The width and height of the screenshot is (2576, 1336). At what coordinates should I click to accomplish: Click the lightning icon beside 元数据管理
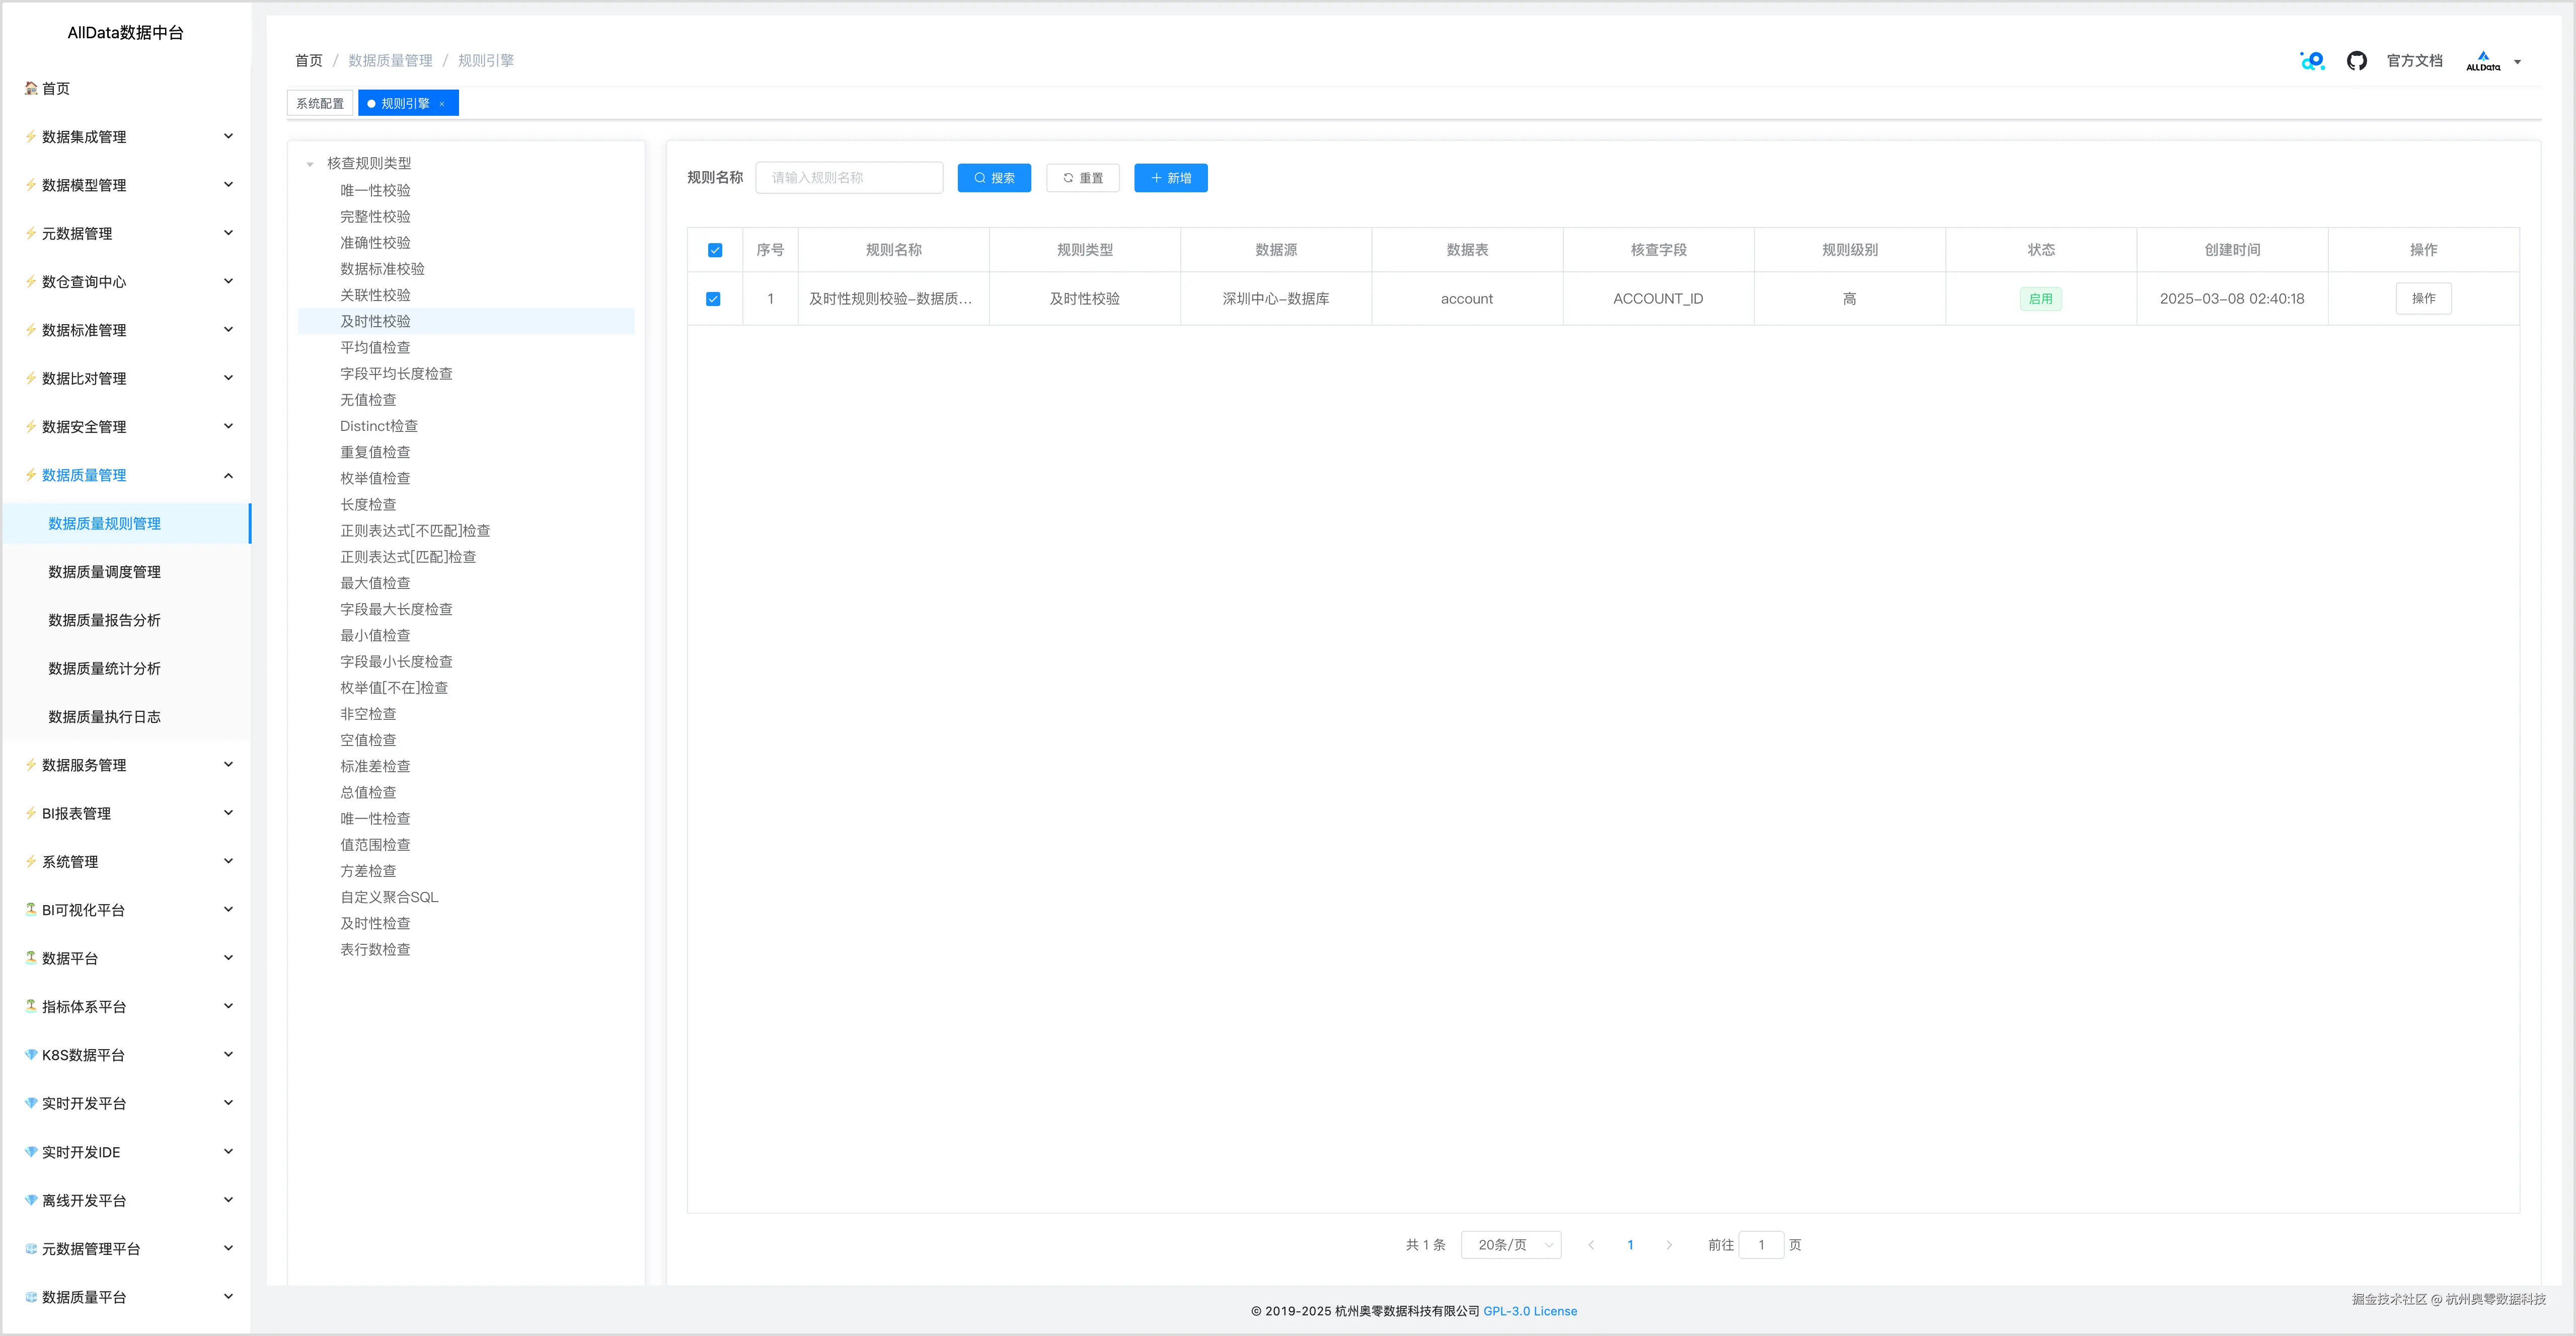click(31, 233)
